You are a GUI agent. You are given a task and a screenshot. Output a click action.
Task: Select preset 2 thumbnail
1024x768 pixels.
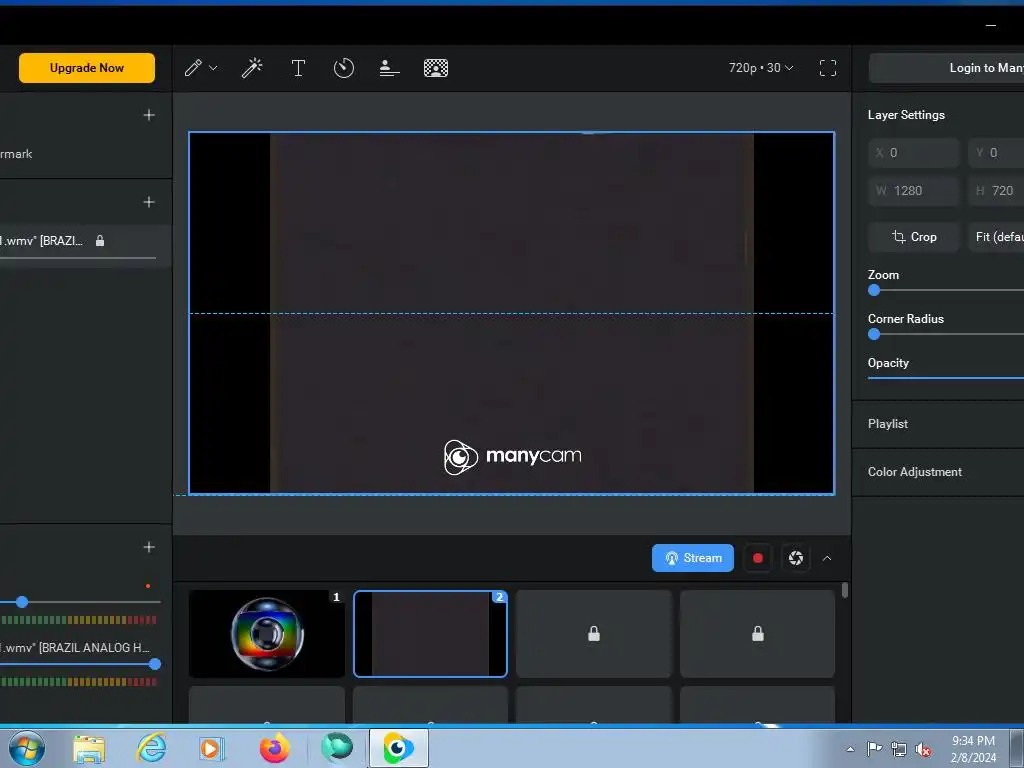430,633
